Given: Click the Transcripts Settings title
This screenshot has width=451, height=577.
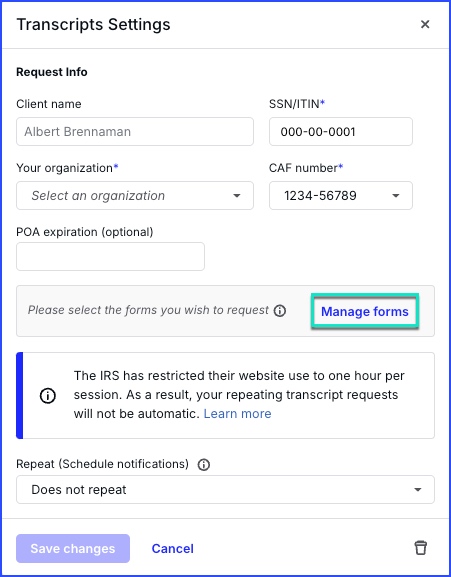Looking at the screenshot, I should pos(93,25).
